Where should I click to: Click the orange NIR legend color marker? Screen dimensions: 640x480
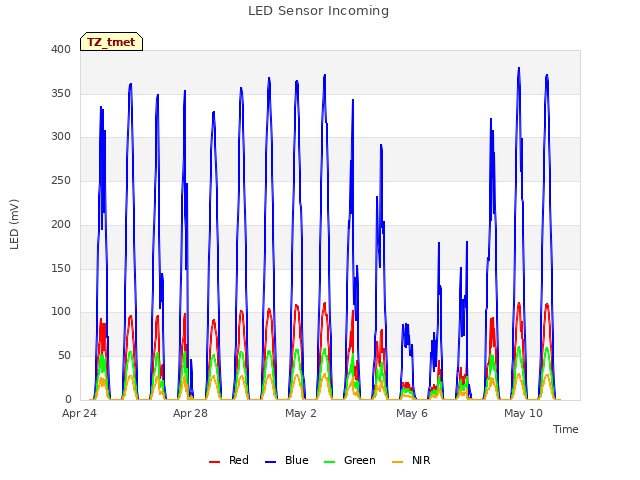(x=397, y=462)
